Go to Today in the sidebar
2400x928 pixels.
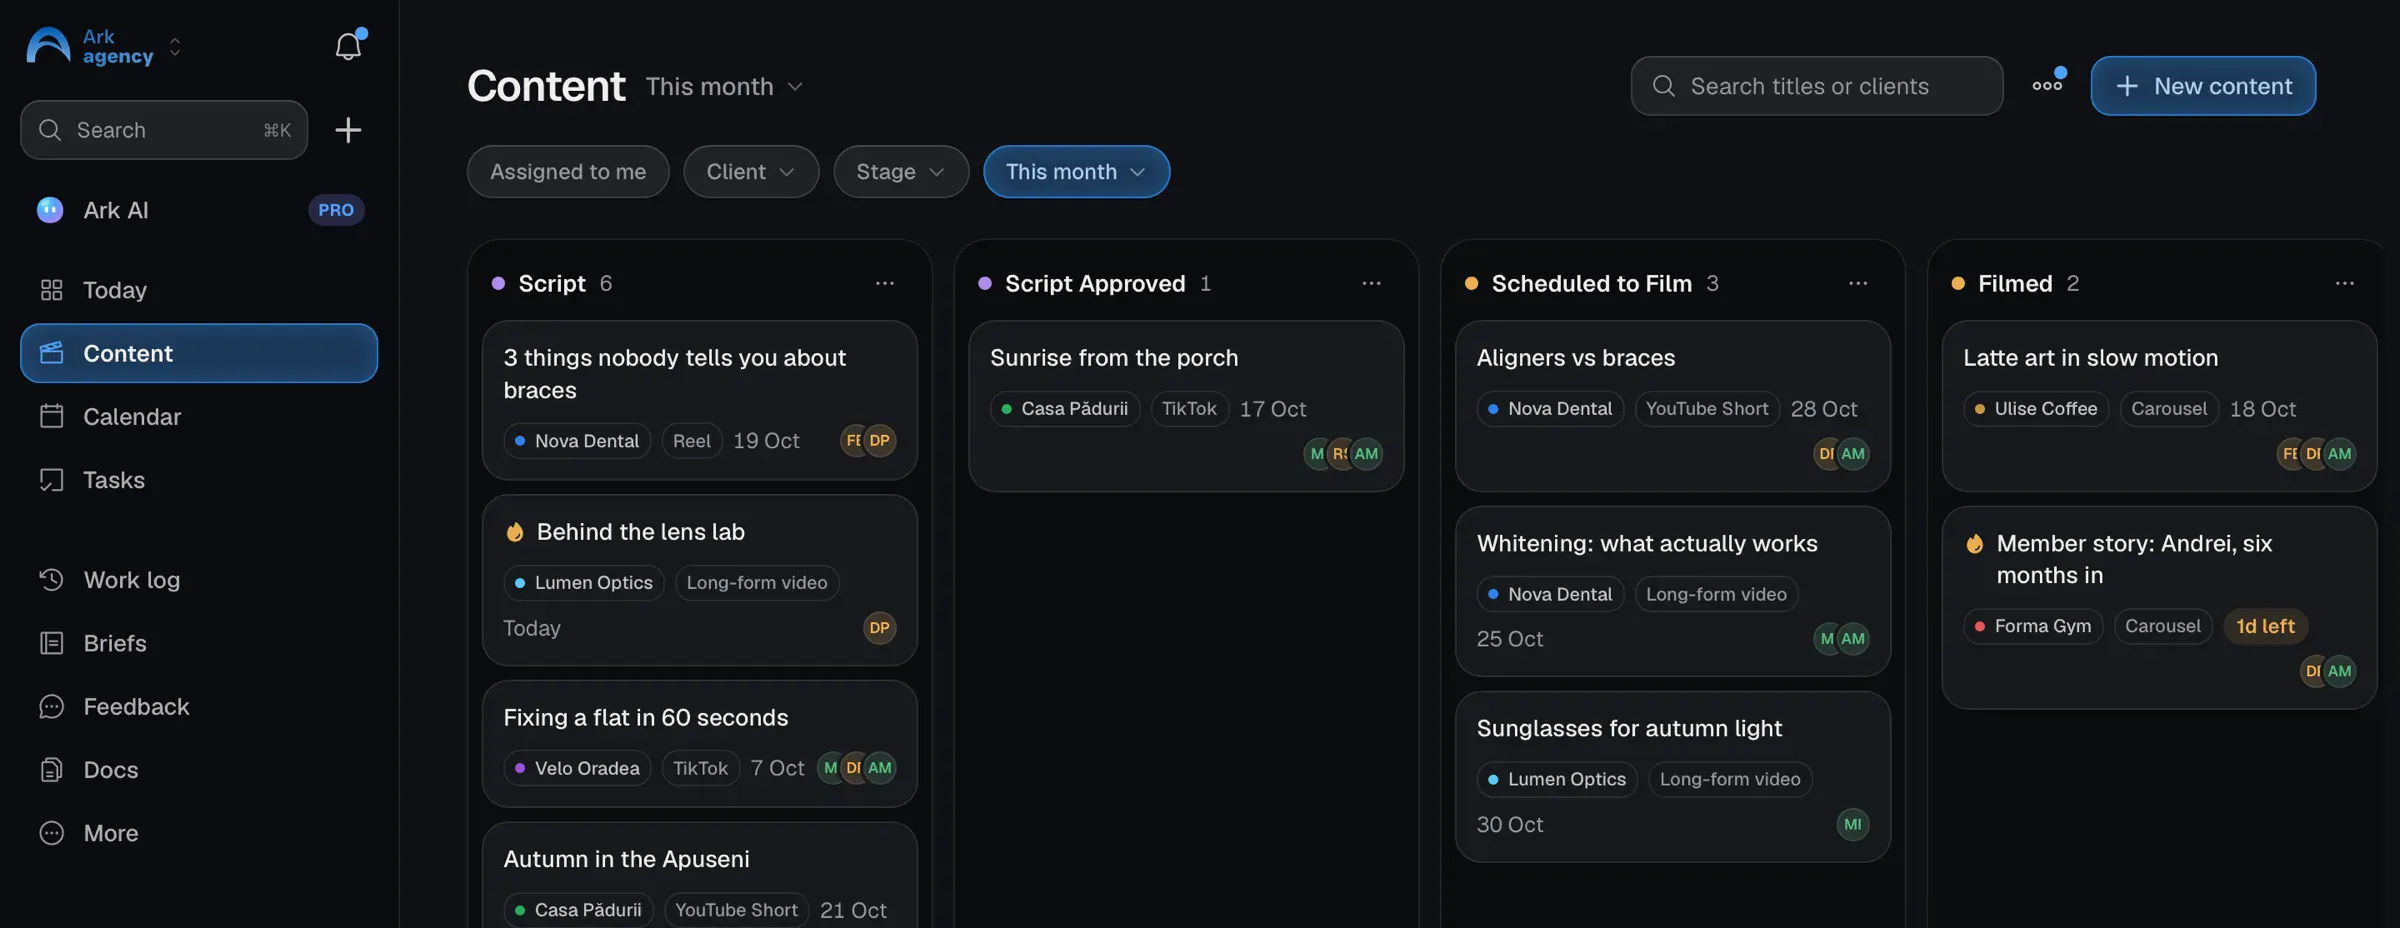(x=199, y=290)
